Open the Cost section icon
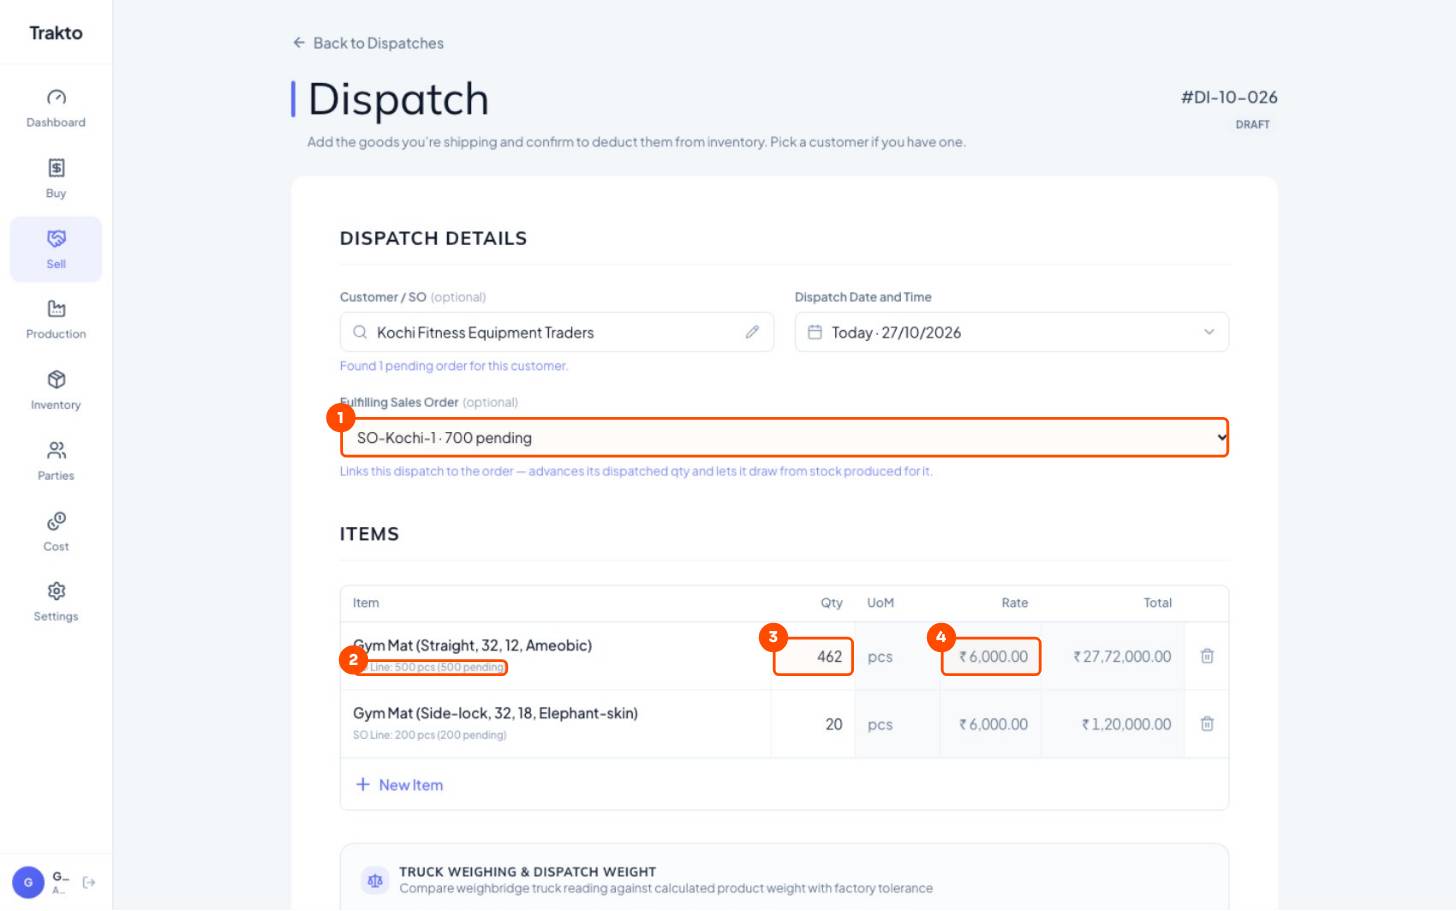The image size is (1456, 911). [56, 520]
